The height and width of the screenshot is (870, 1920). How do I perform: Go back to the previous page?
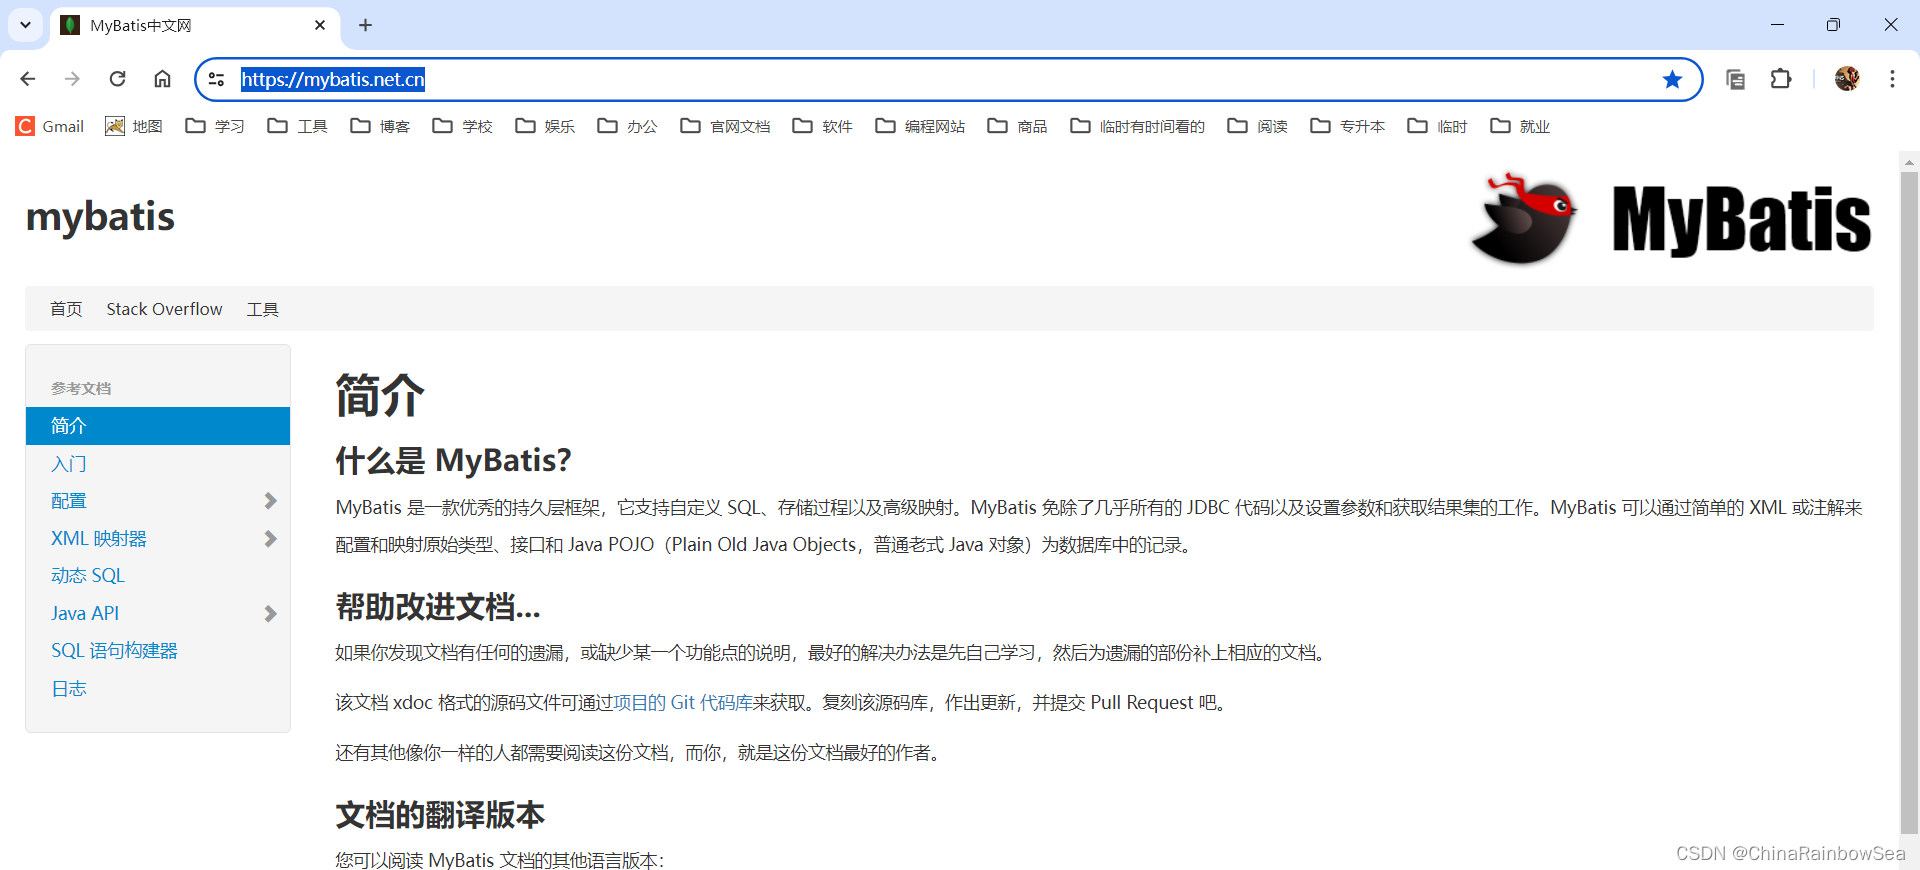(28, 79)
